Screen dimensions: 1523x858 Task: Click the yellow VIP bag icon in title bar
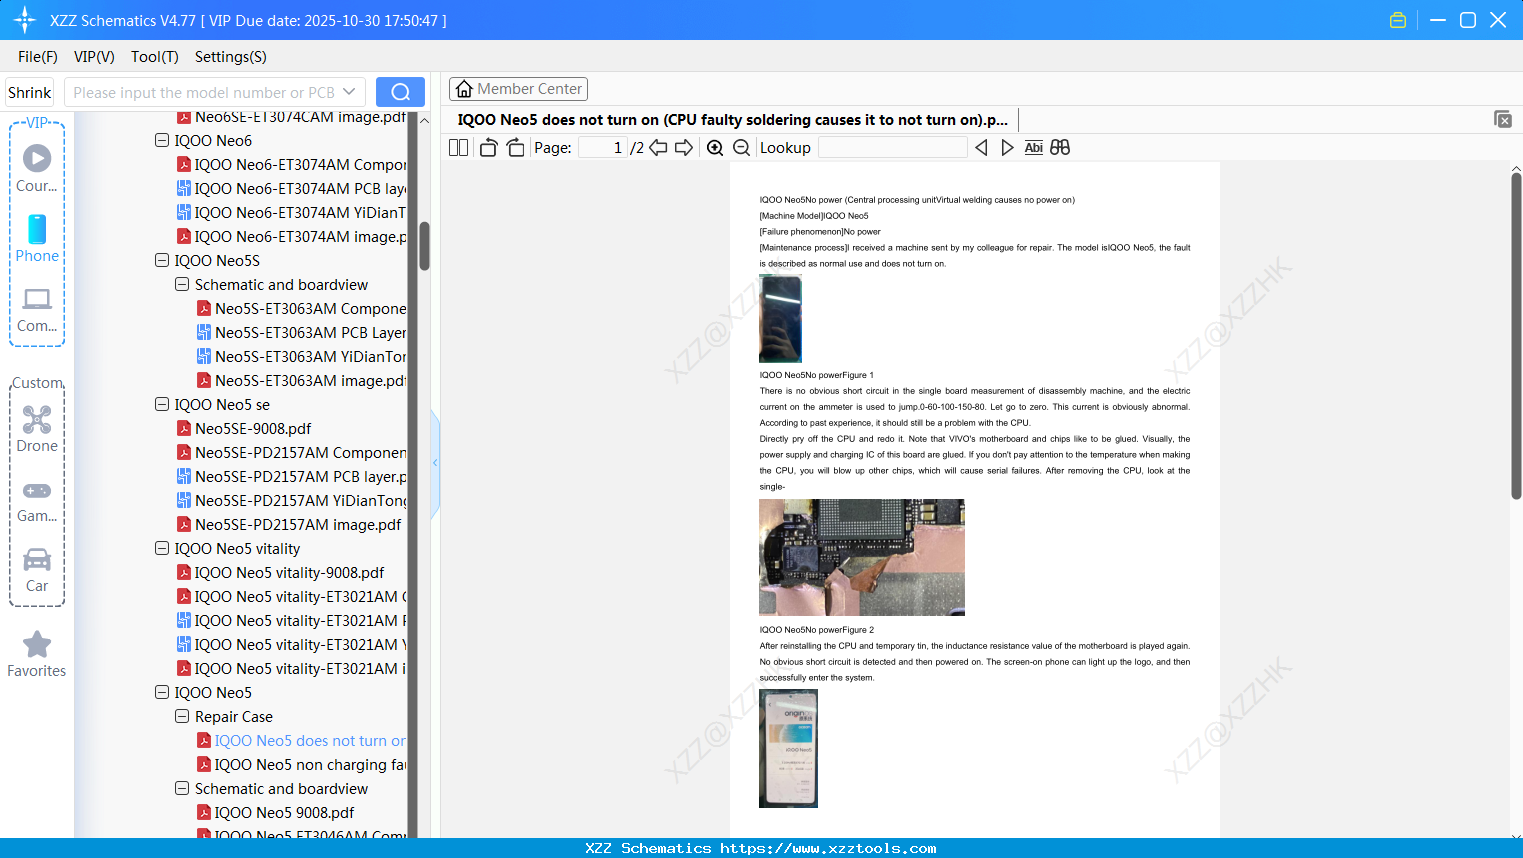click(1398, 20)
